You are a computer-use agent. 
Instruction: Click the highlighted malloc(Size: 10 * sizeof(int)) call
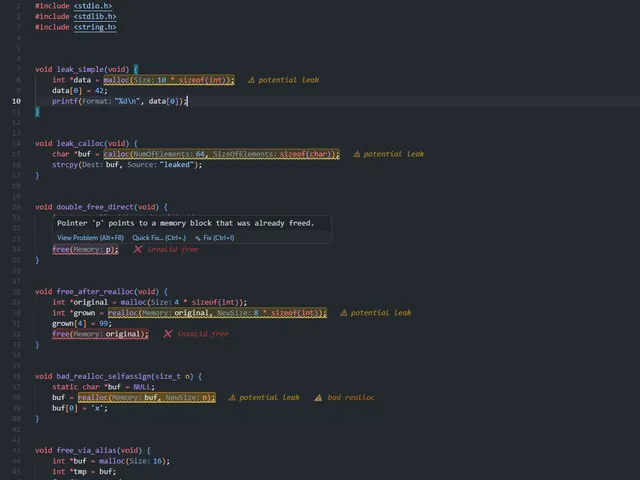tap(169, 80)
